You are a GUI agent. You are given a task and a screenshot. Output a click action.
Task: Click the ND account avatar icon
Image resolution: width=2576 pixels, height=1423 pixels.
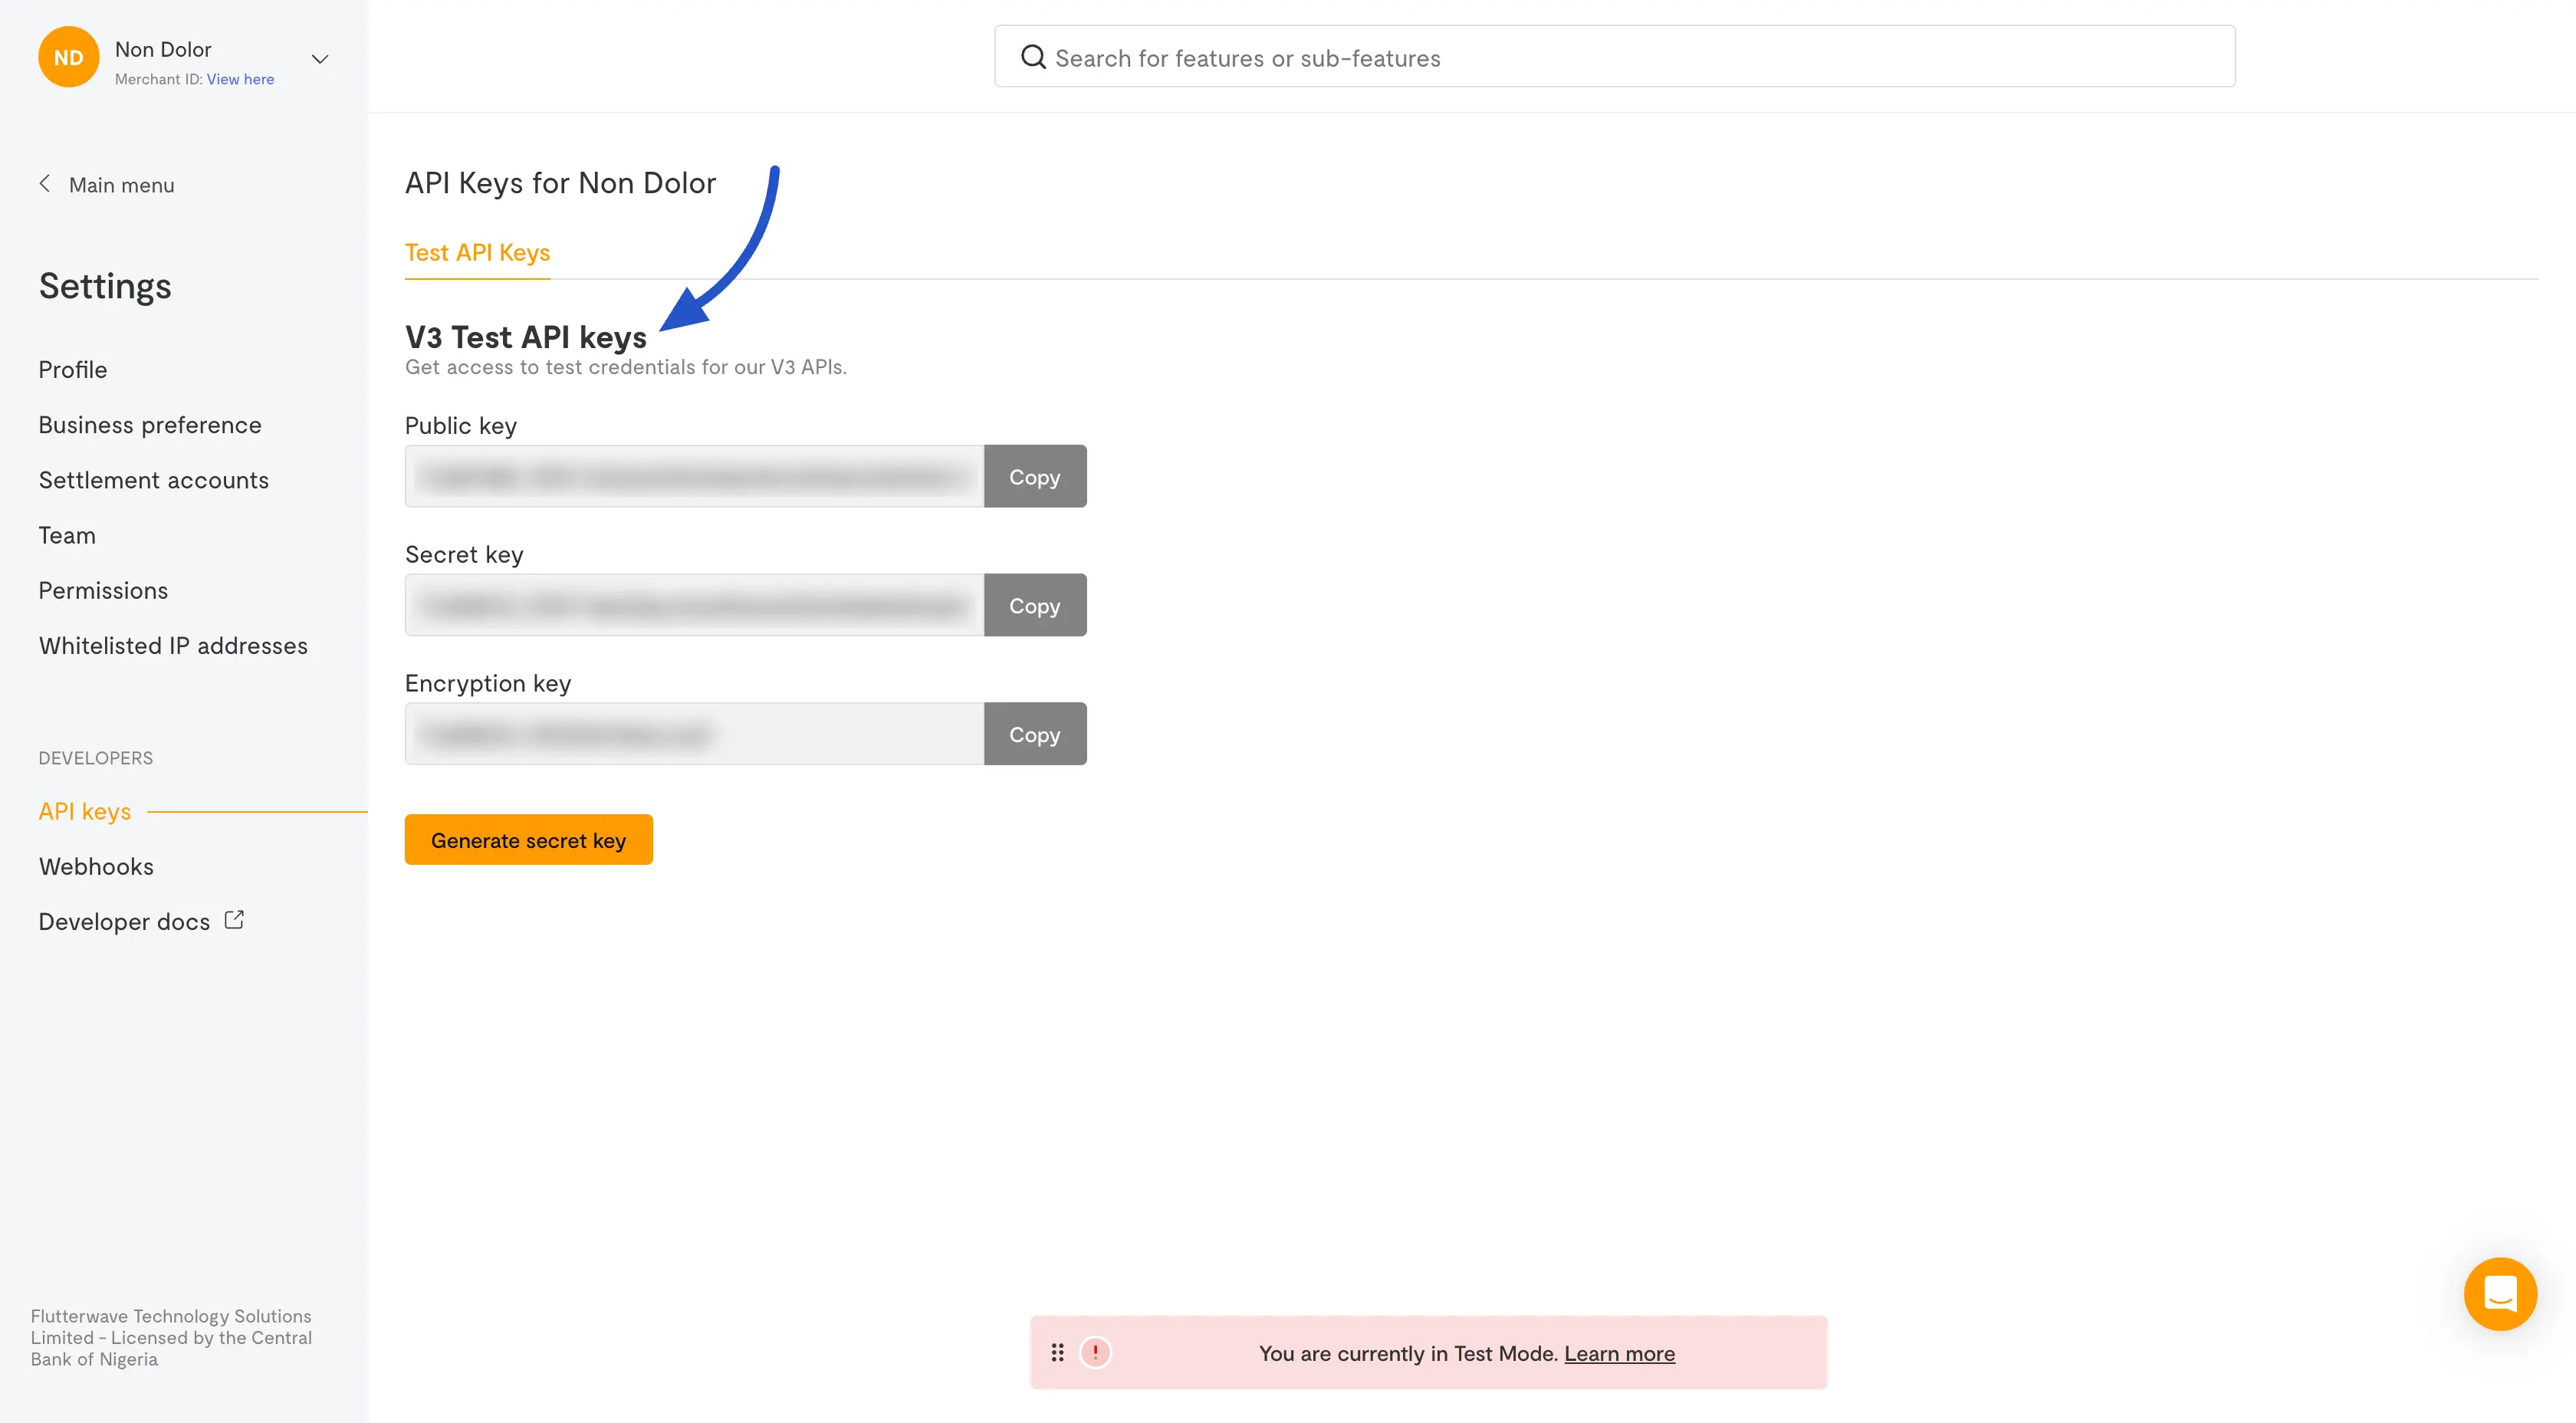68,58
